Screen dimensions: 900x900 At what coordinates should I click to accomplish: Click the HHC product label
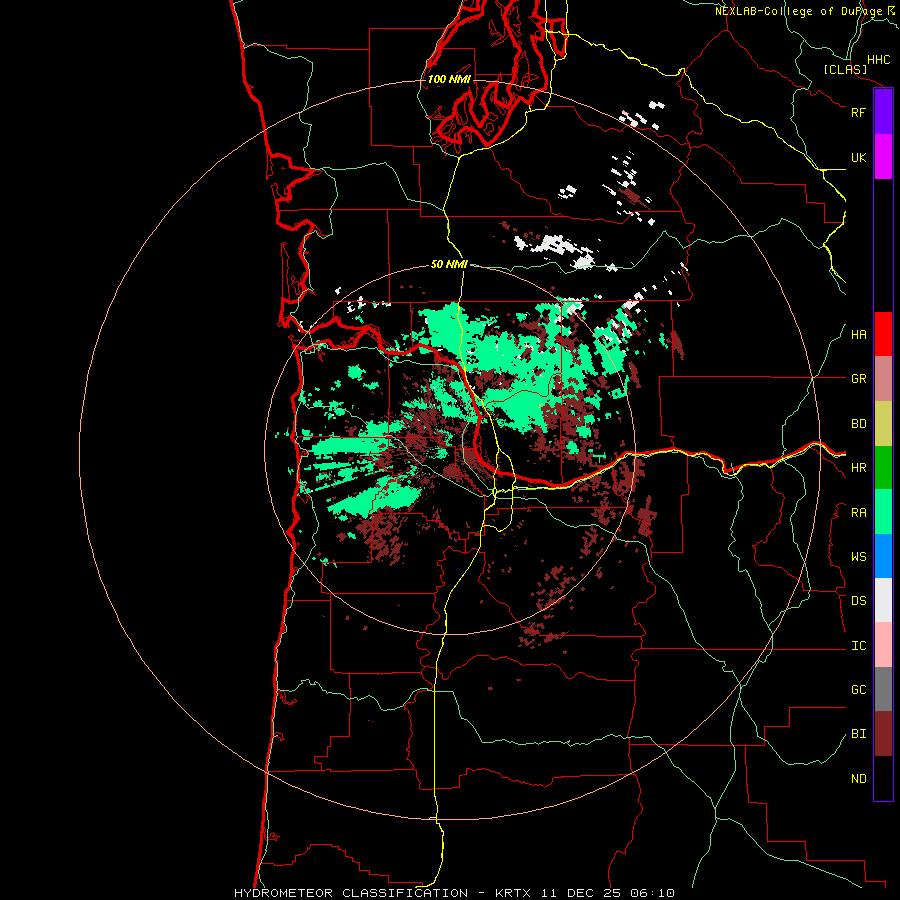(x=879, y=60)
